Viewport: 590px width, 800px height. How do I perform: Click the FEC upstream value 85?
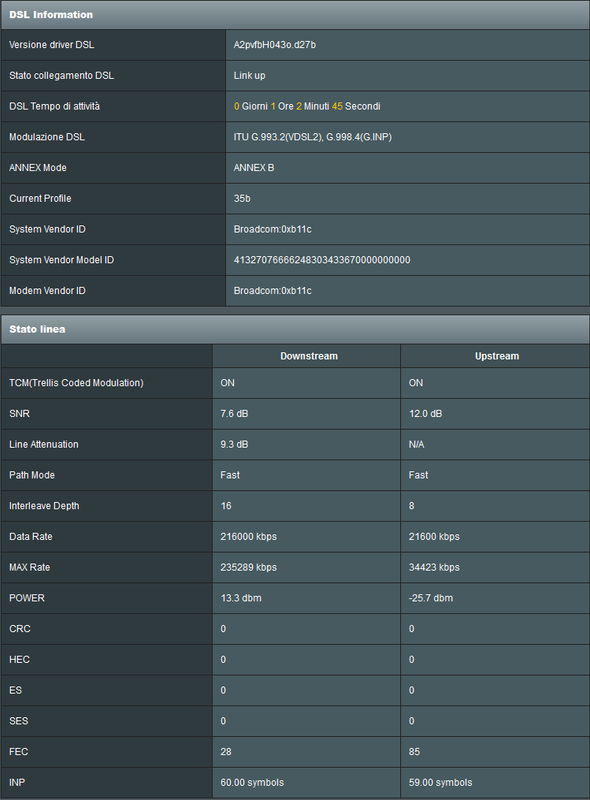point(414,752)
